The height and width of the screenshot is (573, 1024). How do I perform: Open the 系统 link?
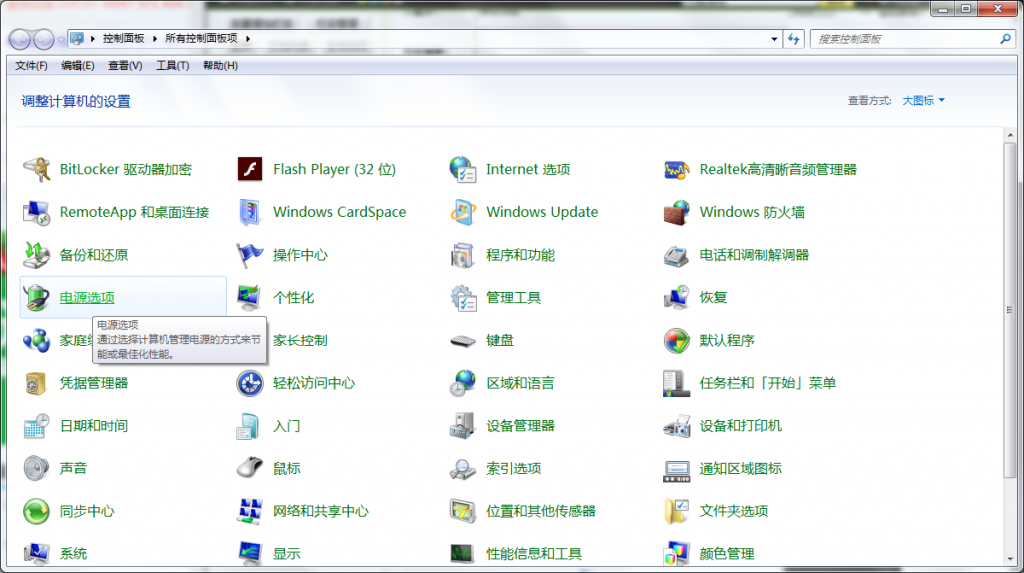[x=73, y=554]
